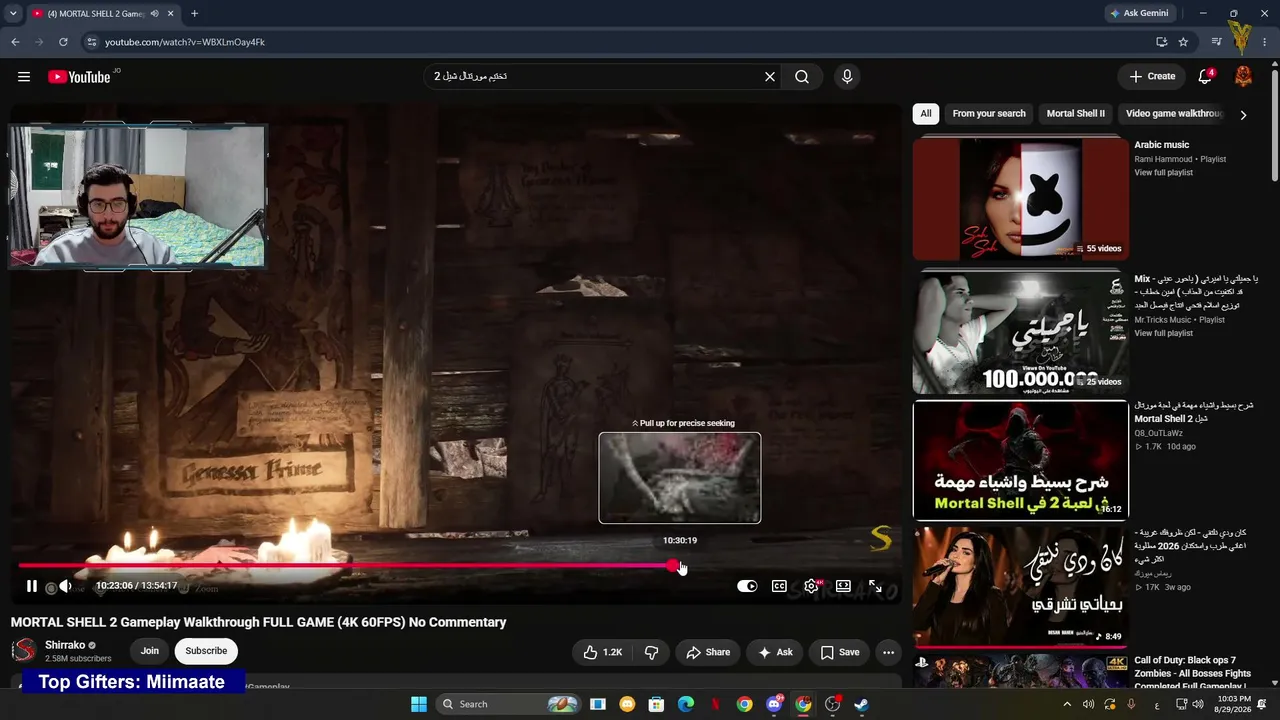Open the tab search dropdown arrow
Viewport: 1280px width, 720px height.
point(13,13)
